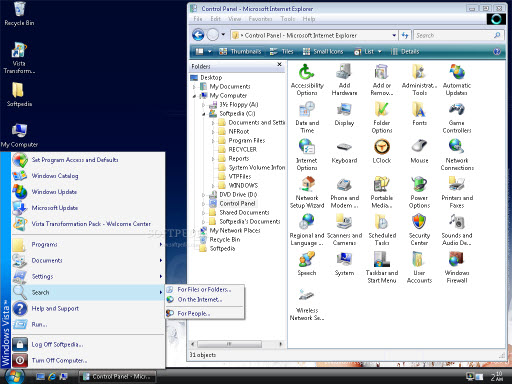The width and height of the screenshot is (512, 384).
Task: Open Printers and Faxes icon
Action: [457, 192]
